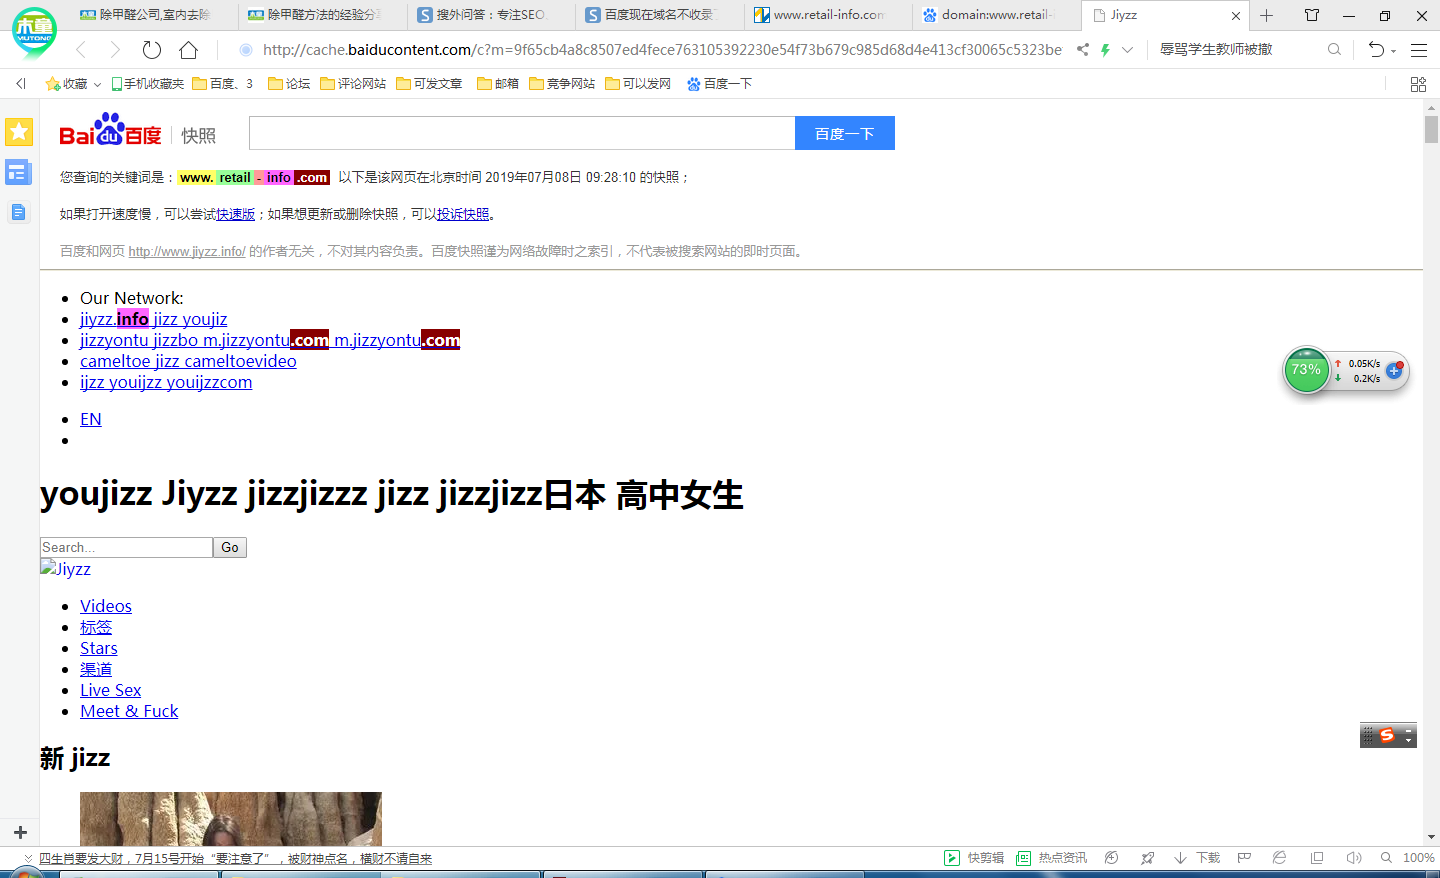Viewport: 1440px width, 878px height.
Task: Focus the Baidu snapshot search input
Action: click(x=522, y=133)
